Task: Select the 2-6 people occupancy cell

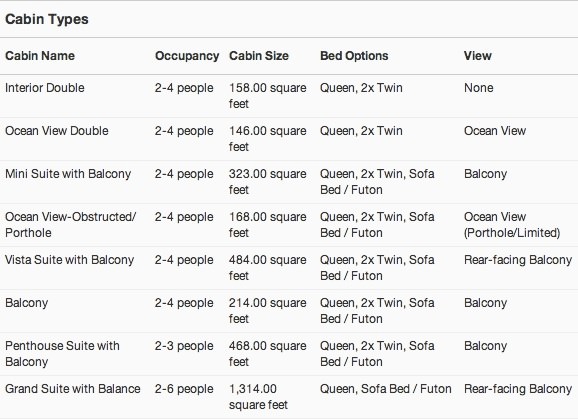Action: [184, 389]
